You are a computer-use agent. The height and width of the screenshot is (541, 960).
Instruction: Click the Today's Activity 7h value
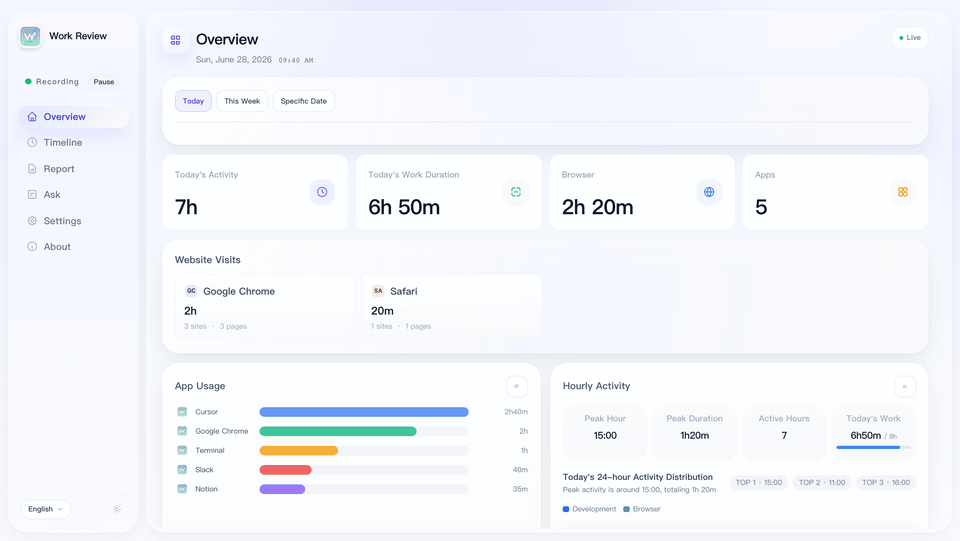point(186,207)
